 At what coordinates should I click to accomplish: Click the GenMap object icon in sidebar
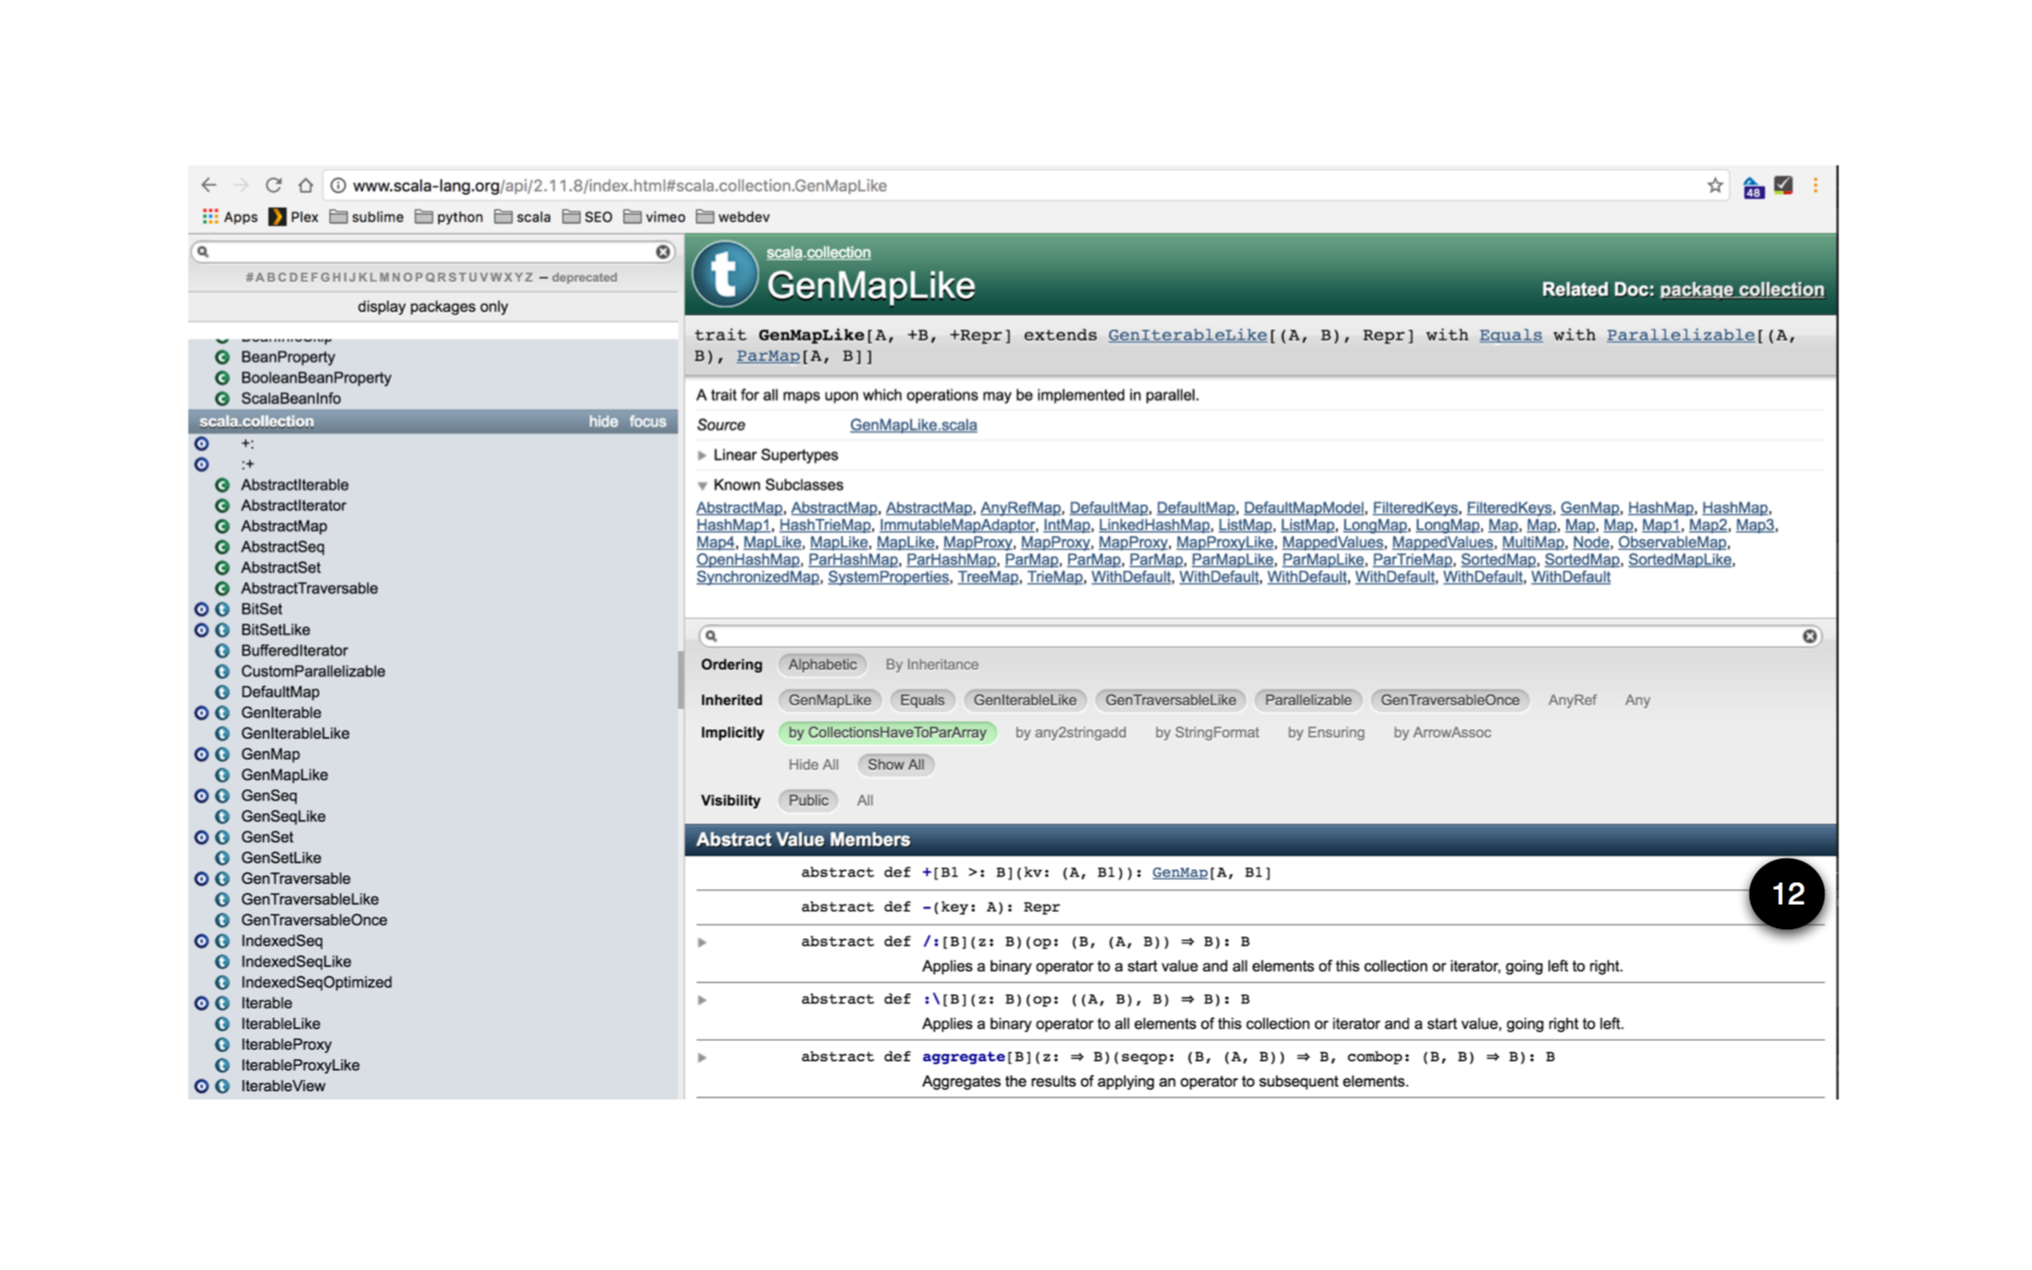(x=201, y=754)
